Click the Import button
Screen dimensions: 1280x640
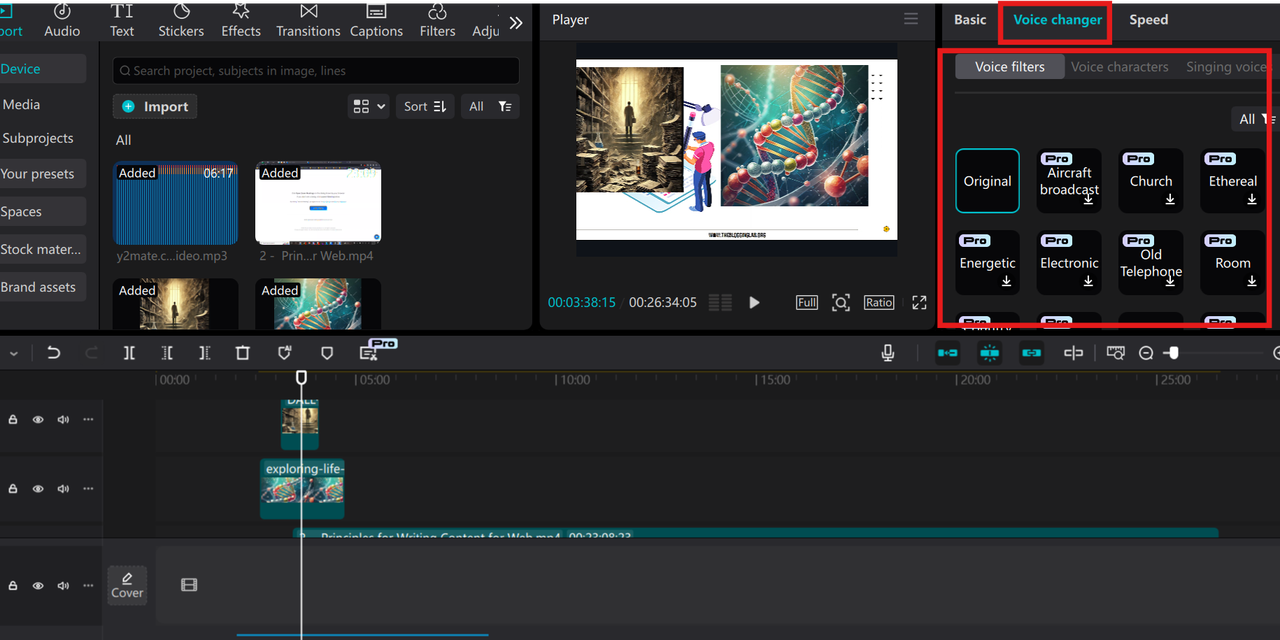(155, 107)
